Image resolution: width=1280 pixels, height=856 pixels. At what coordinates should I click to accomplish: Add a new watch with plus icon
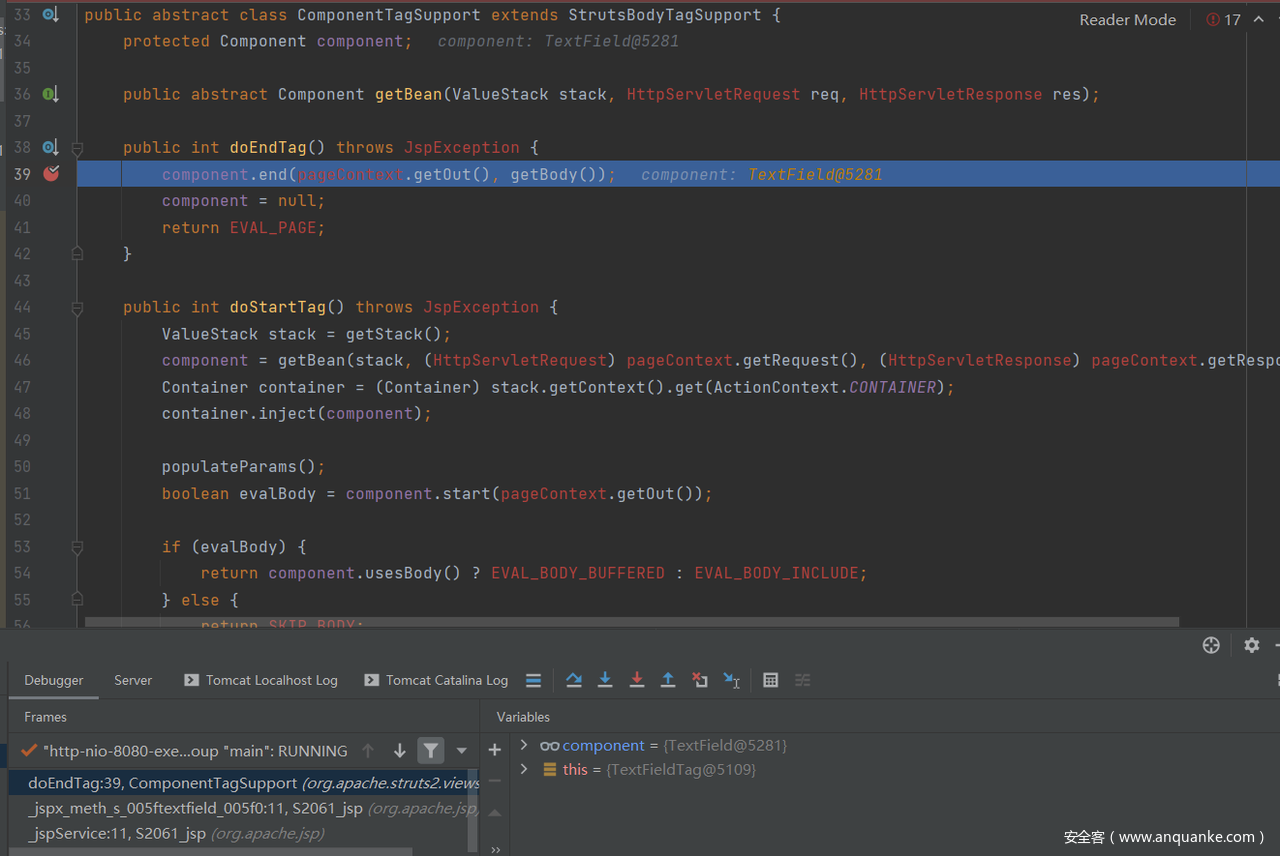point(494,749)
